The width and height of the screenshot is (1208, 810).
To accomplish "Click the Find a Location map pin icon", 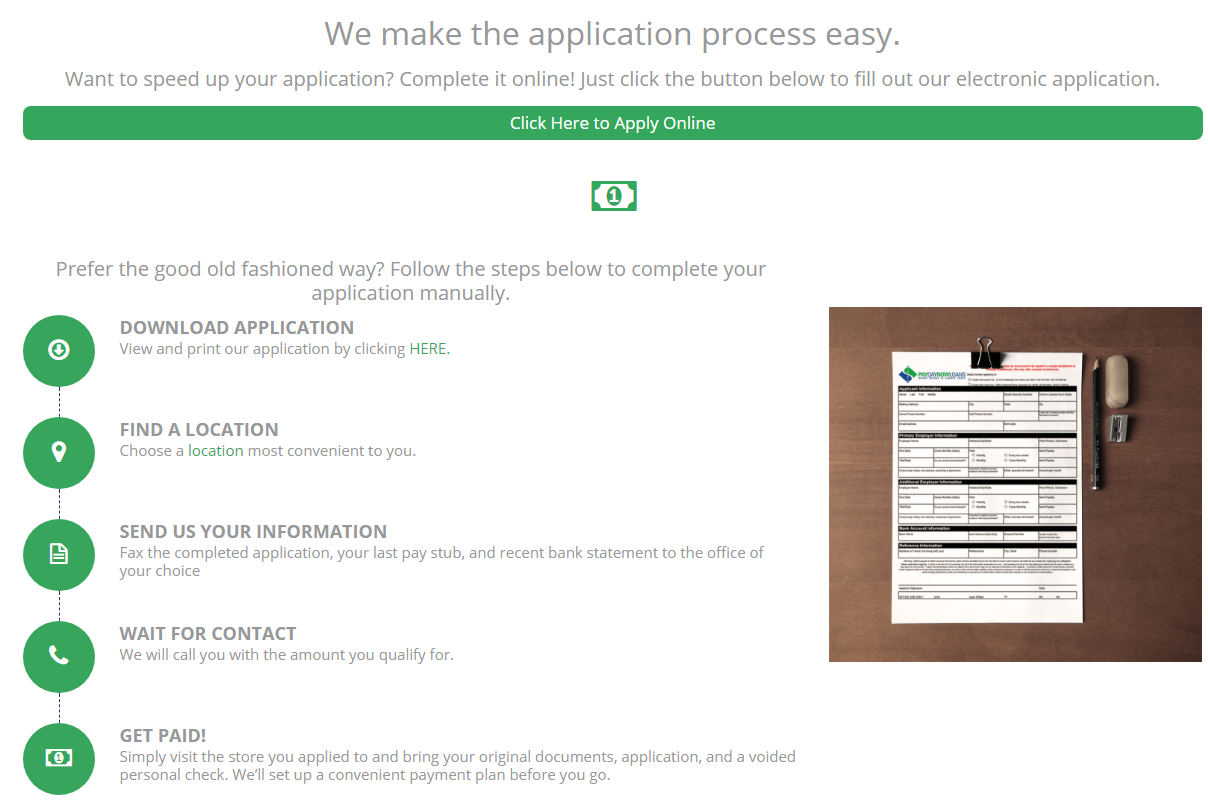I will 59,452.
